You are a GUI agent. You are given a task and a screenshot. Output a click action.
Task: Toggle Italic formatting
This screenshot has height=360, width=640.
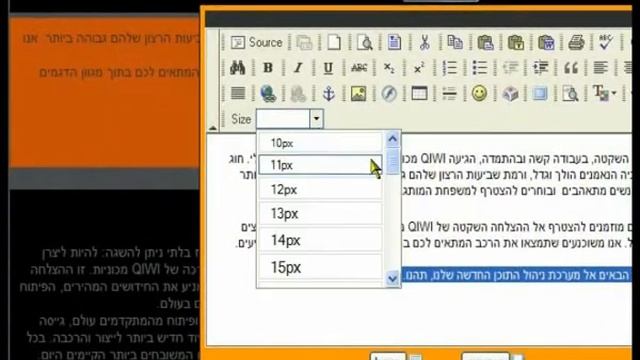[x=298, y=68]
